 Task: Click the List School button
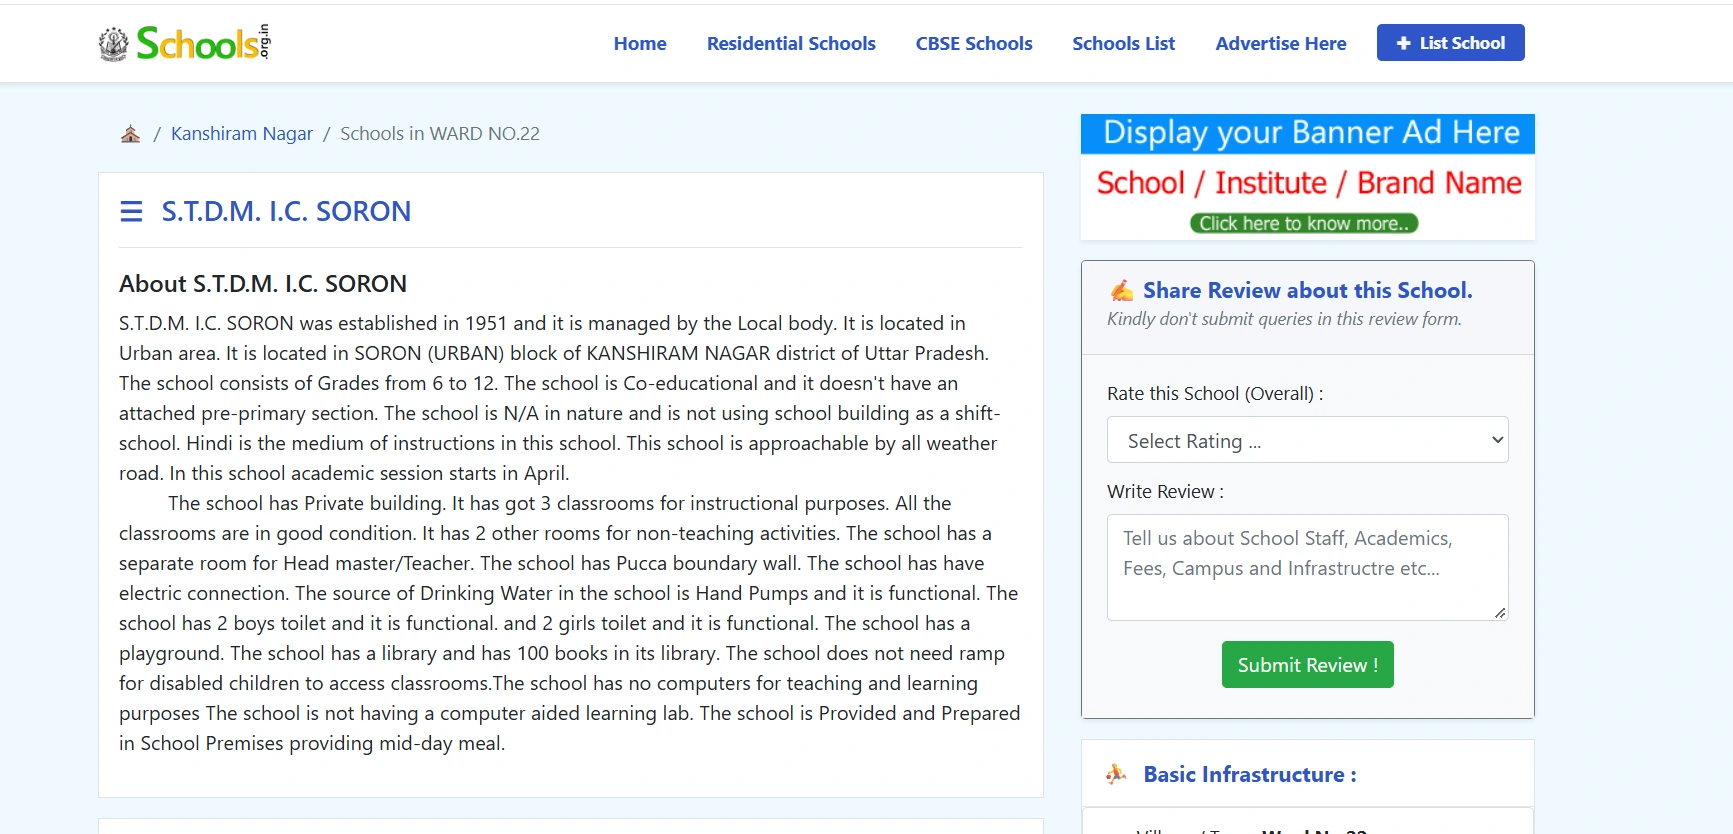[1451, 43]
